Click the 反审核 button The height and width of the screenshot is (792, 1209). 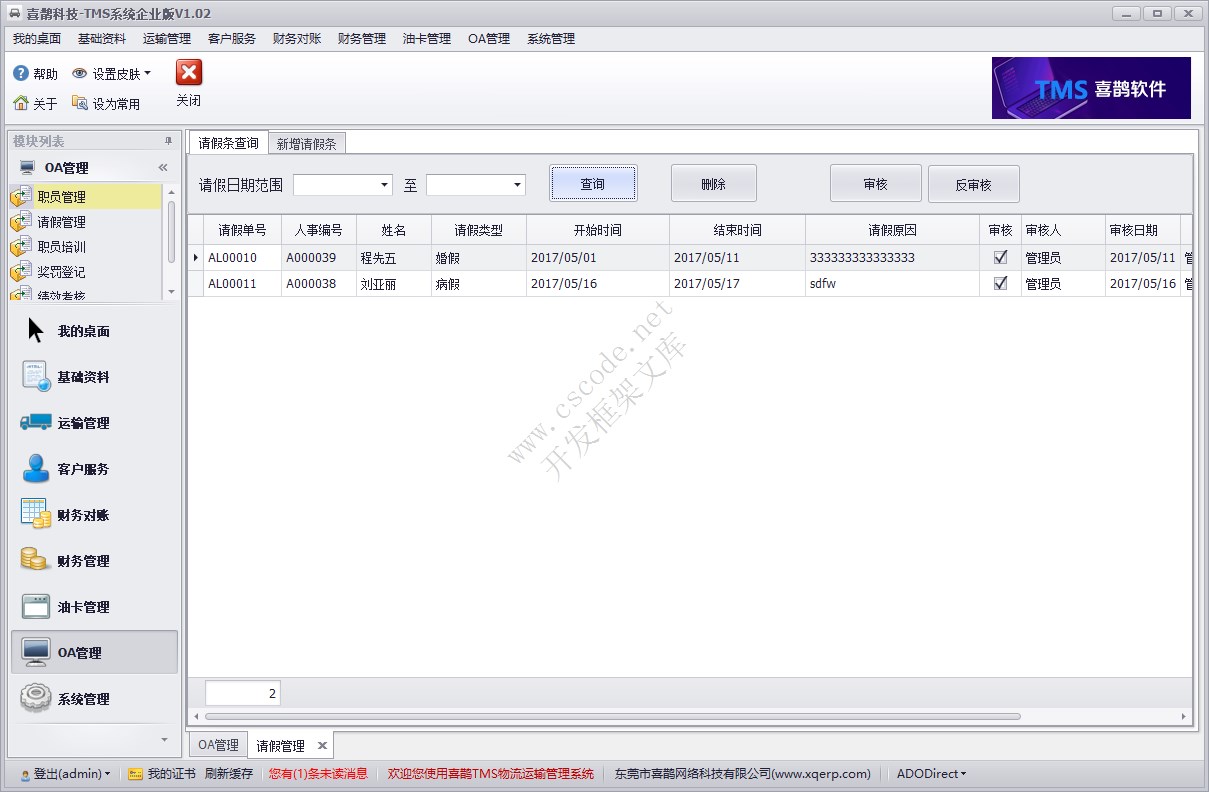973,184
